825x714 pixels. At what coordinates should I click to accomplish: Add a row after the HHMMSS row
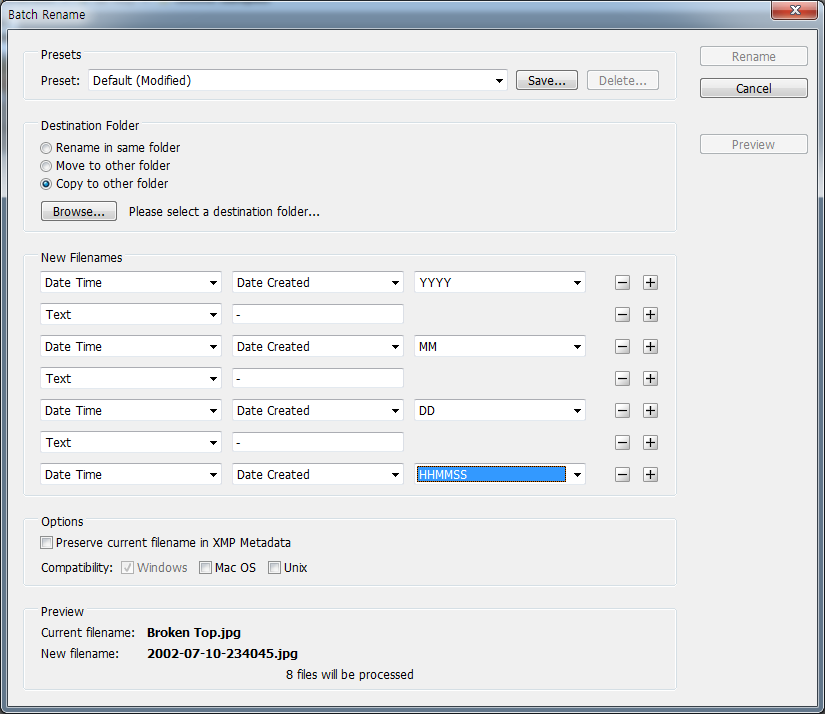650,475
